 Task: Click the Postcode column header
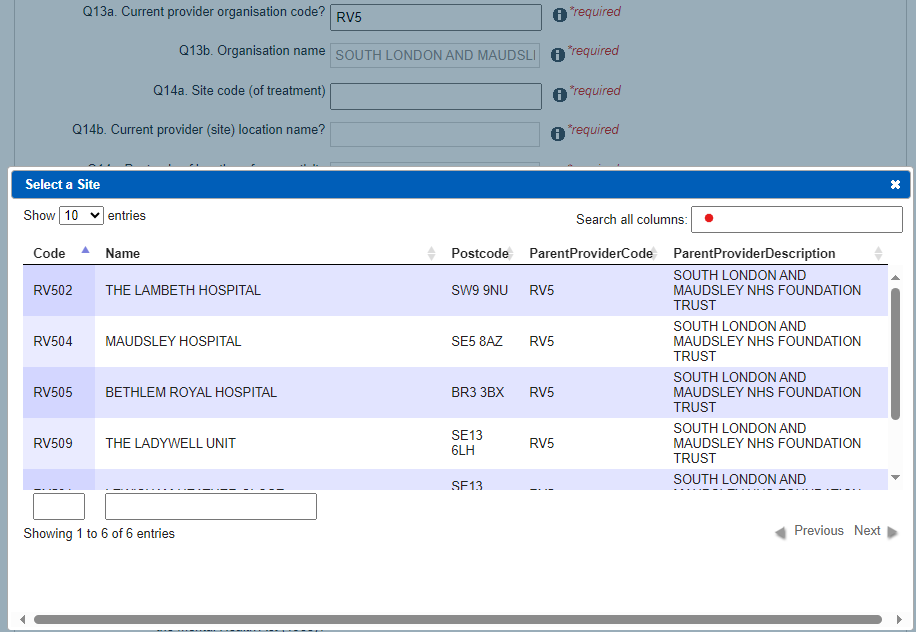(x=480, y=254)
